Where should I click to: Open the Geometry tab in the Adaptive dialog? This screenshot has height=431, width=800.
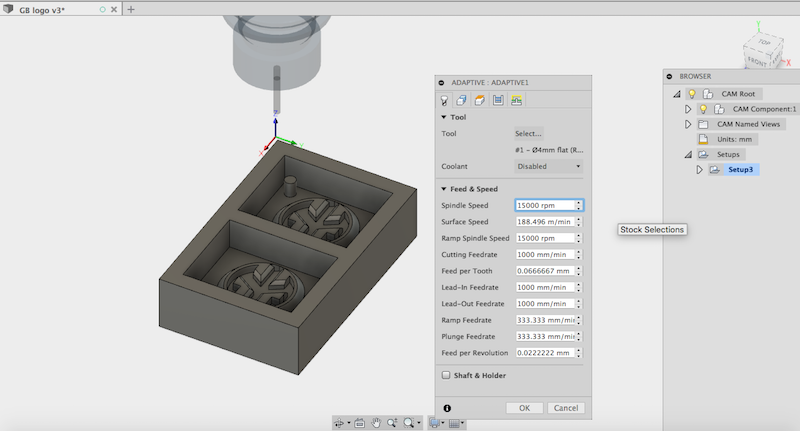(461, 100)
